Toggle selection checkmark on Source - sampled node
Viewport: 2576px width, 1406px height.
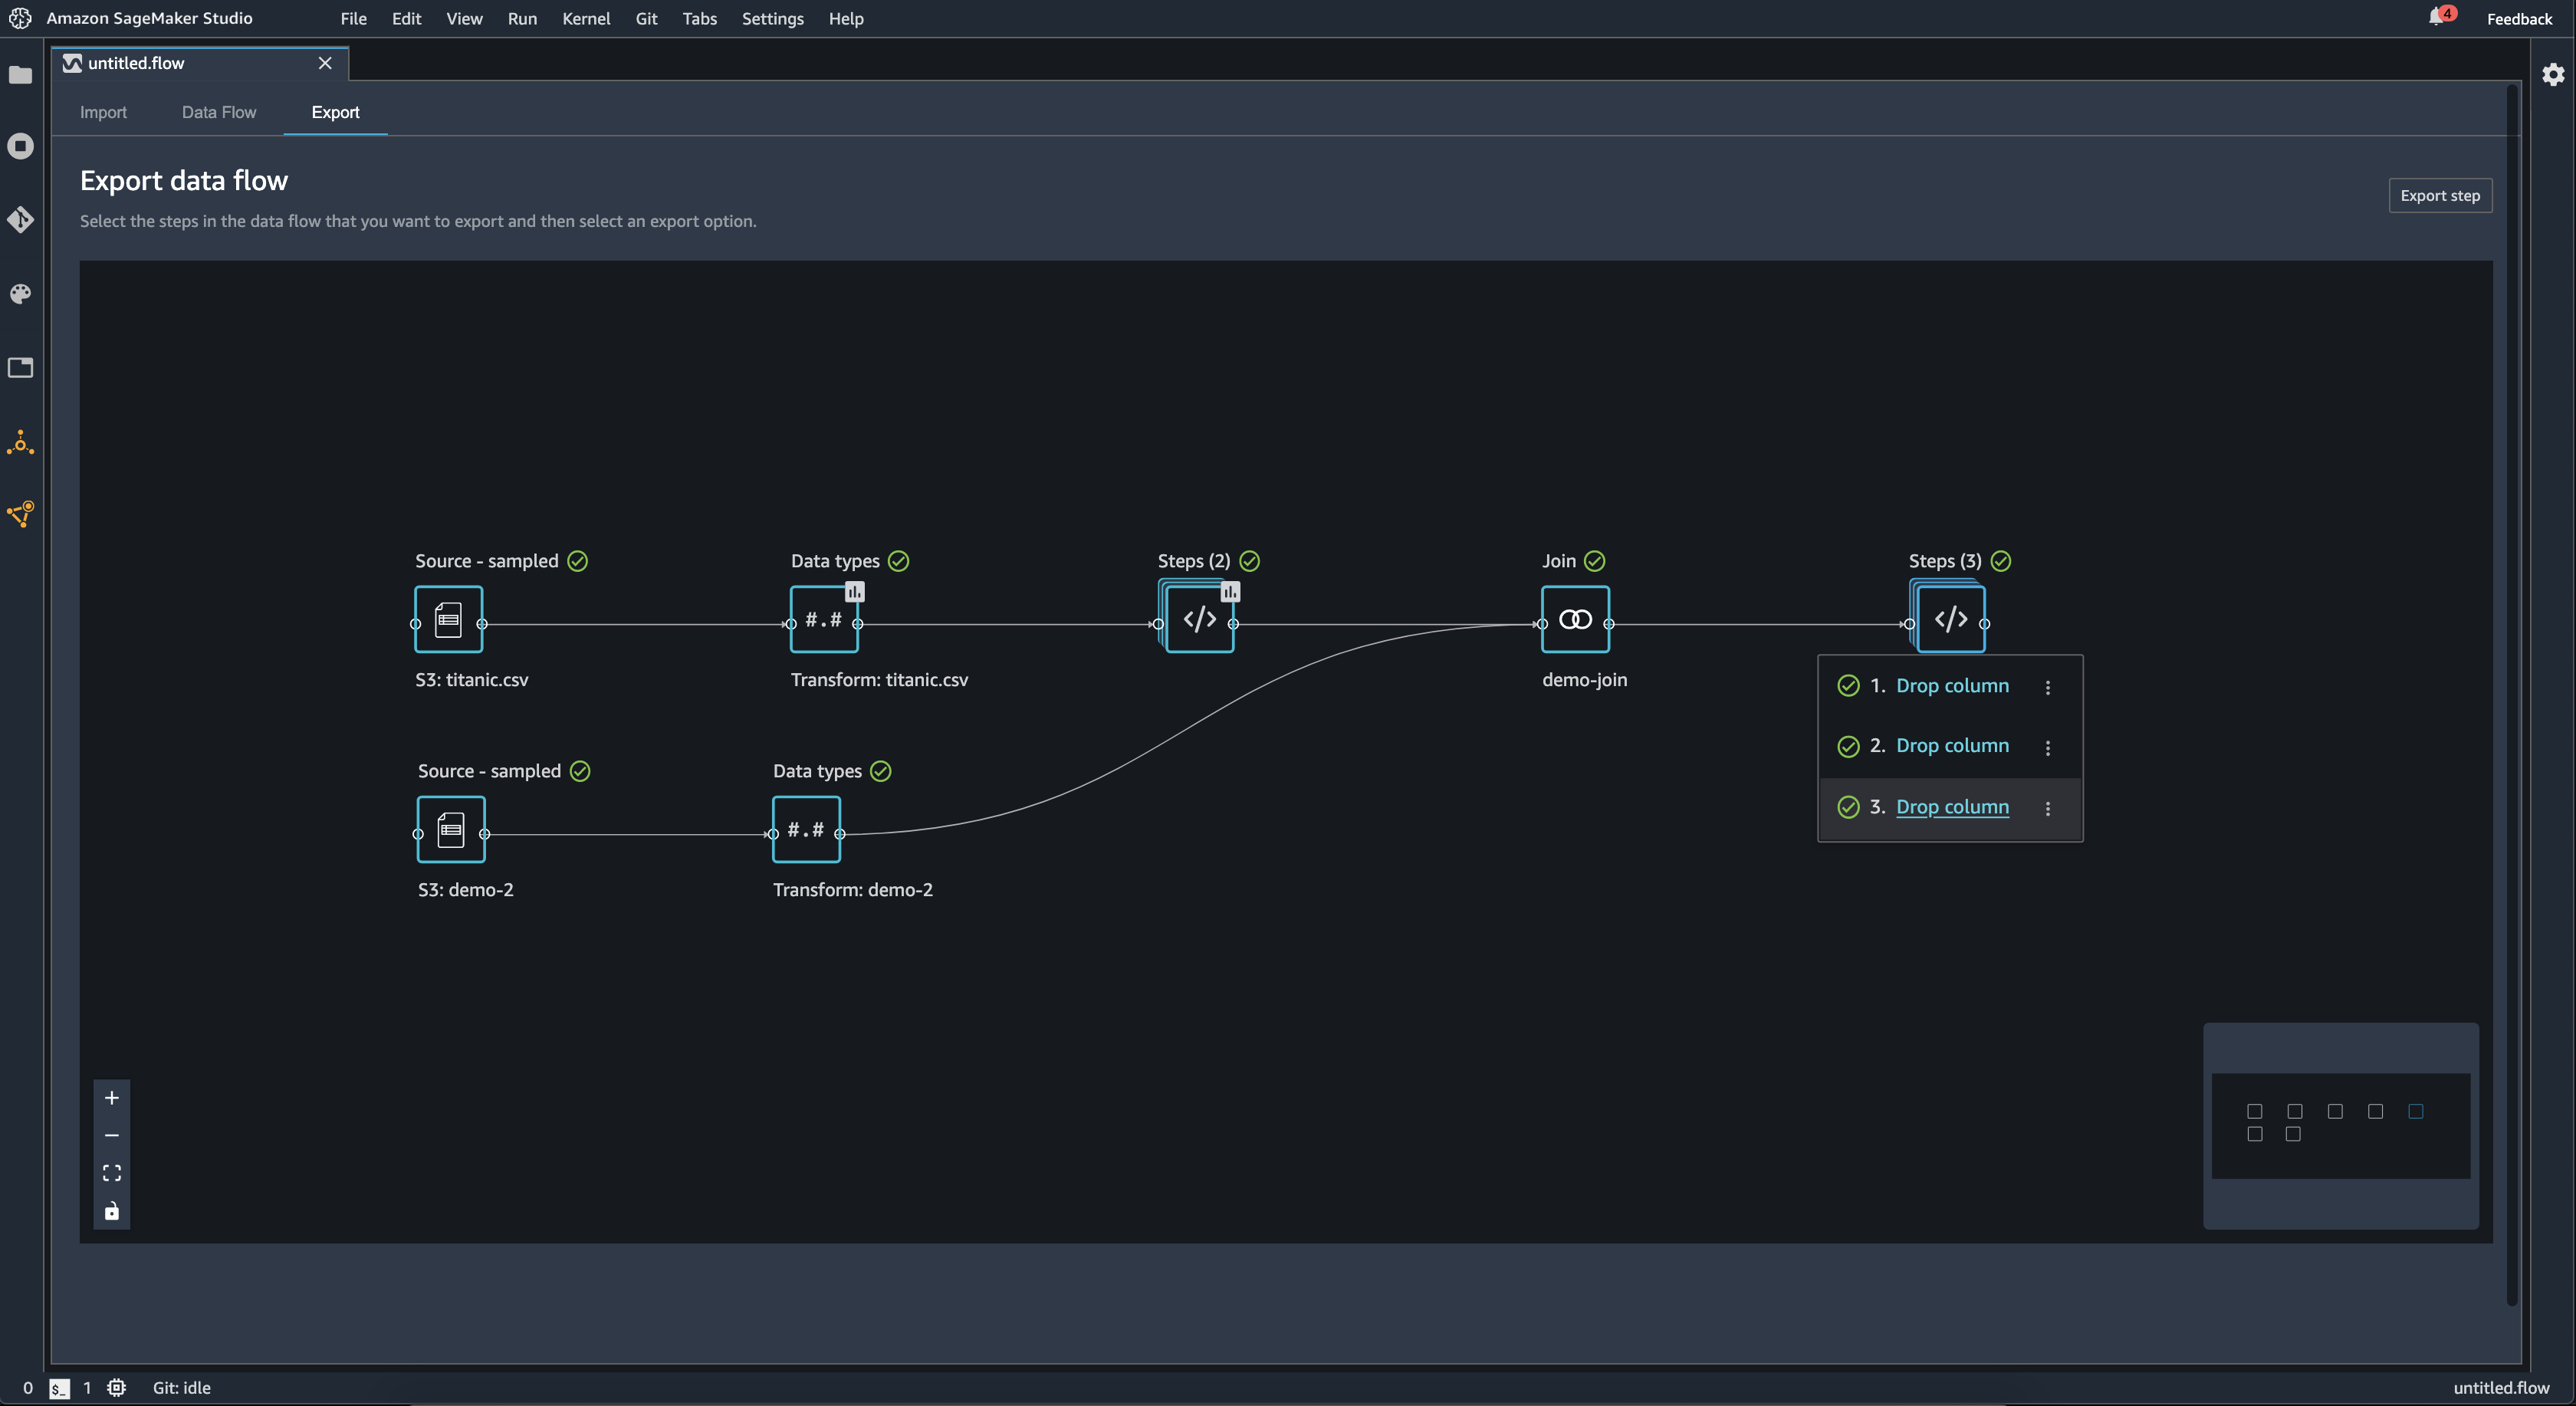[x=579, y=561]
